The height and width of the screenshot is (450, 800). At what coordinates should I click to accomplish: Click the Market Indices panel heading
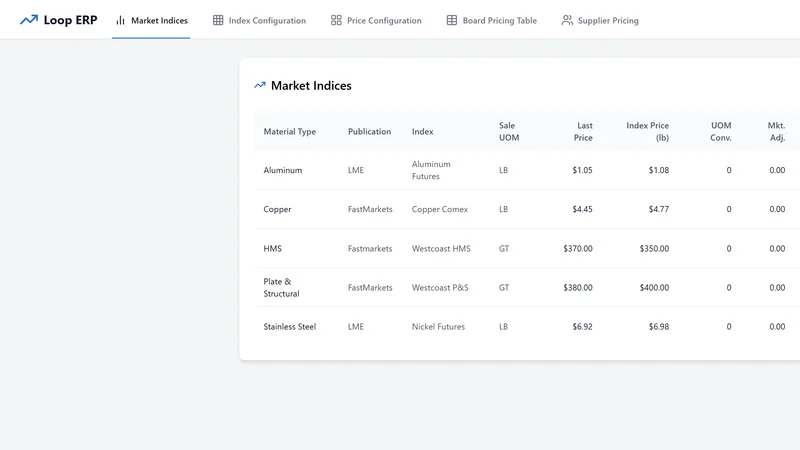pos(311,85)
